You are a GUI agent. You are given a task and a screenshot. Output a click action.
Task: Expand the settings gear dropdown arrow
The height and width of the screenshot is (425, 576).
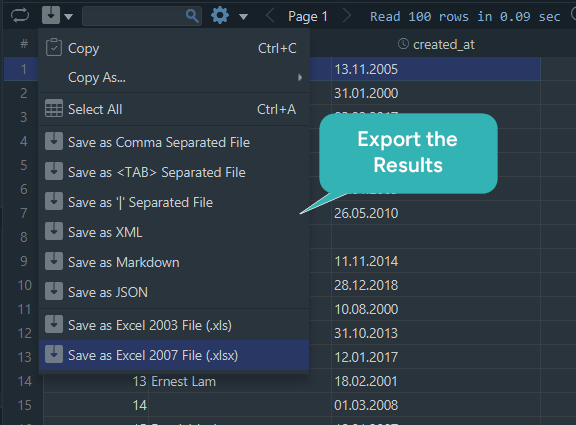(243, 17)
